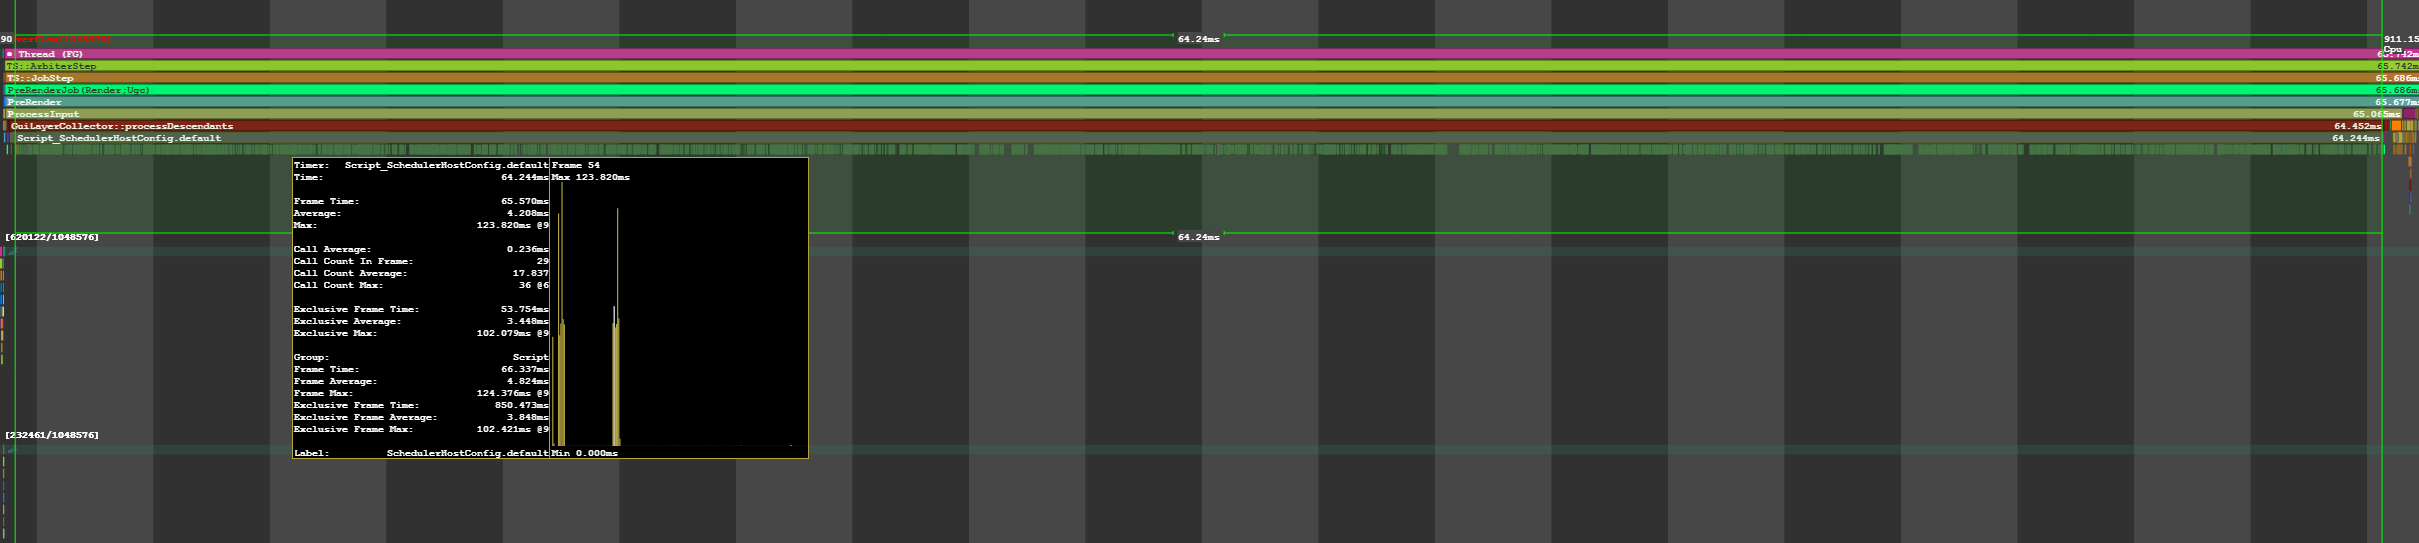The height and width of the screenshot is (543, 2419).
Task: Click the red overflow warning text
Action: (63, 39)
